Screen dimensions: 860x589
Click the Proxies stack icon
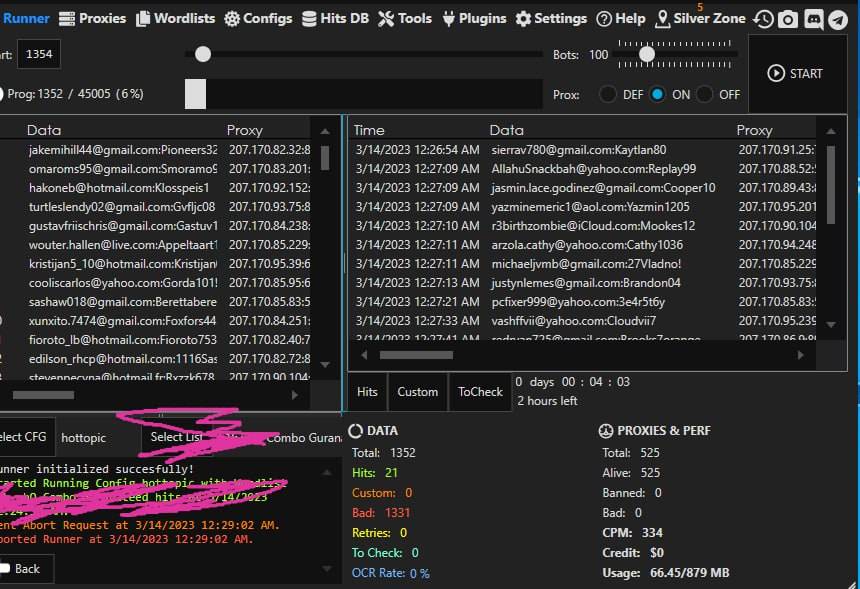tap(67, 19)
